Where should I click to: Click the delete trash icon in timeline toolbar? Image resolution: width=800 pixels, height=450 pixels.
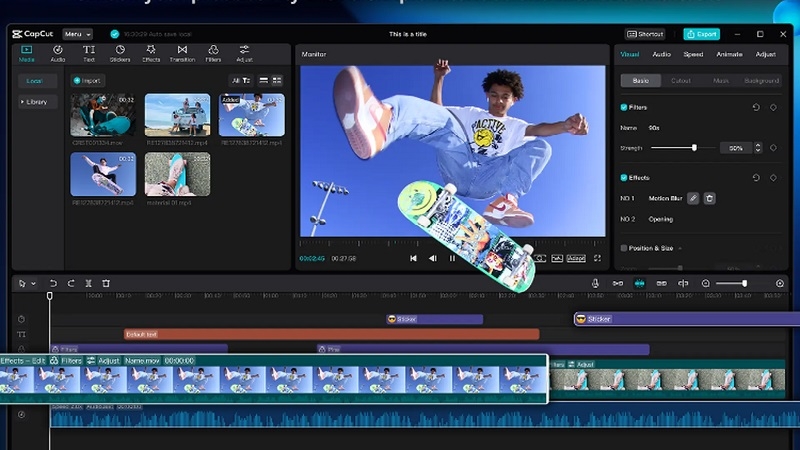(x=106, y=284)
